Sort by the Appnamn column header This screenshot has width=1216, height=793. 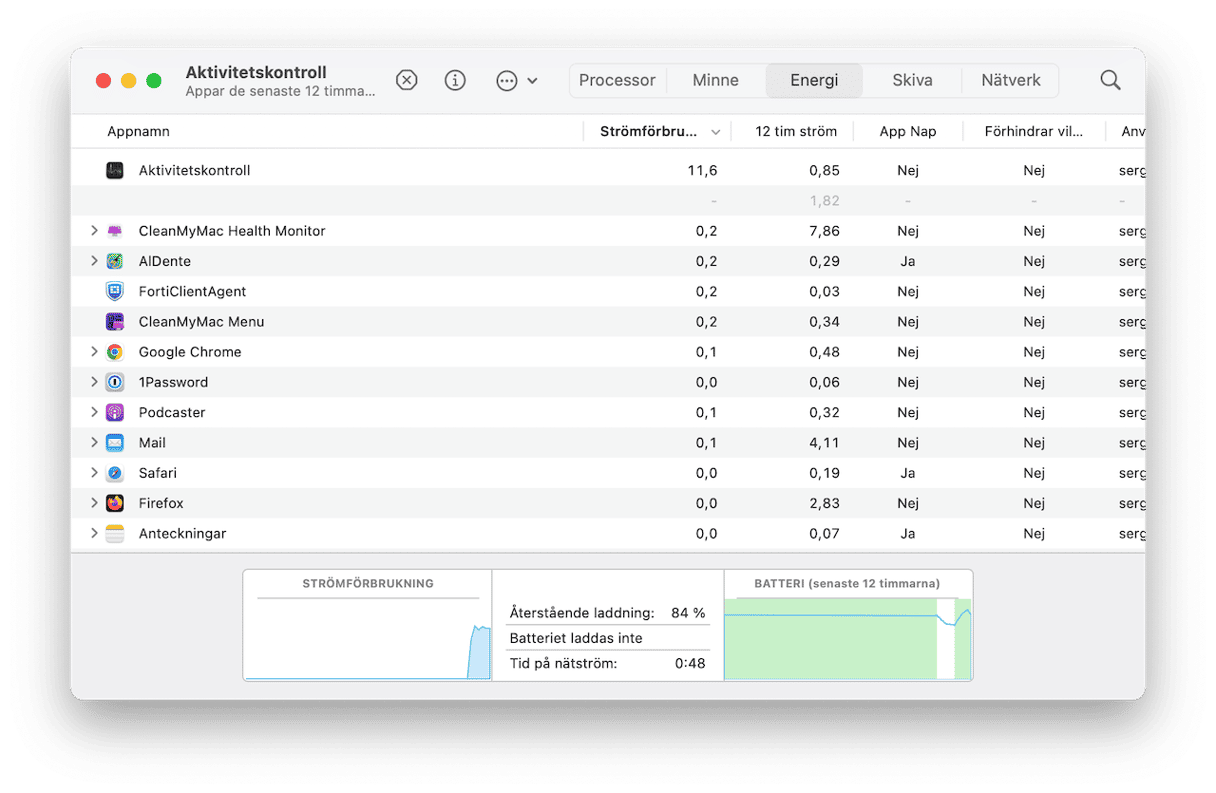click(x=139, y=132)
